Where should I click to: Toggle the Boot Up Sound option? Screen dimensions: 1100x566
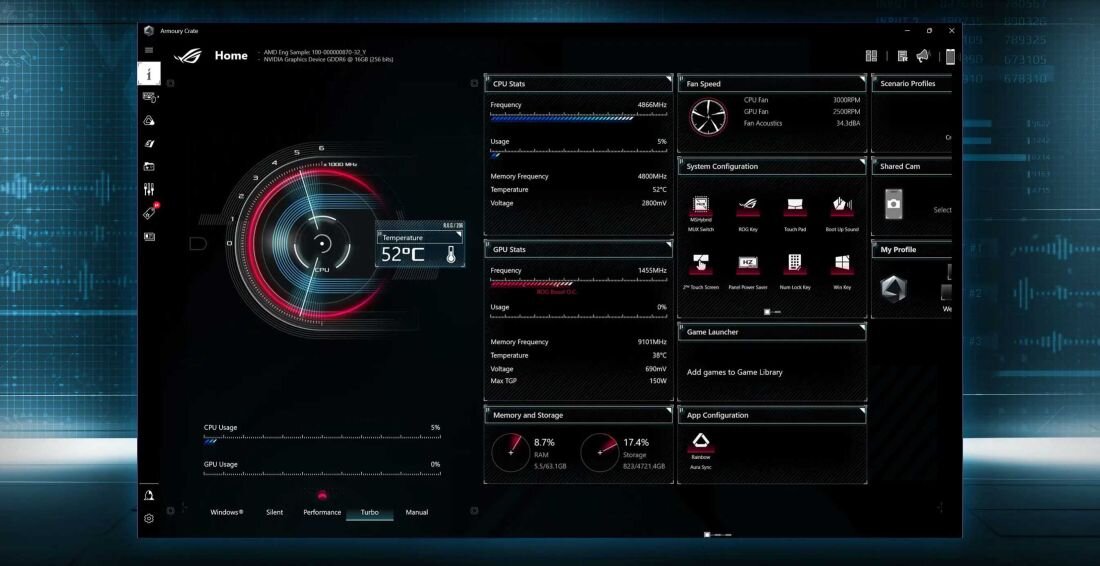tap(842, 207)
